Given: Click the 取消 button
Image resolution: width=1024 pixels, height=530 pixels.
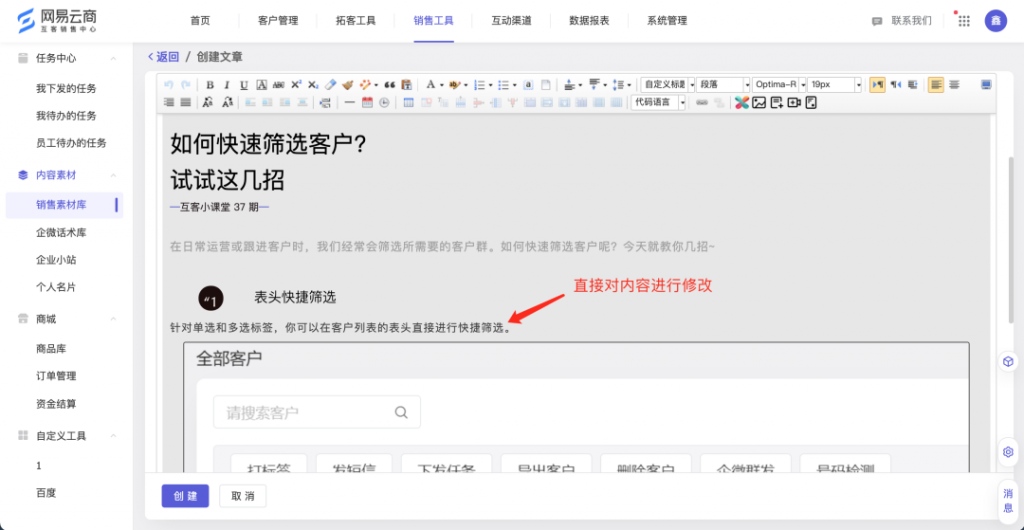Looking at the screenshot, I should pos(243,496).
